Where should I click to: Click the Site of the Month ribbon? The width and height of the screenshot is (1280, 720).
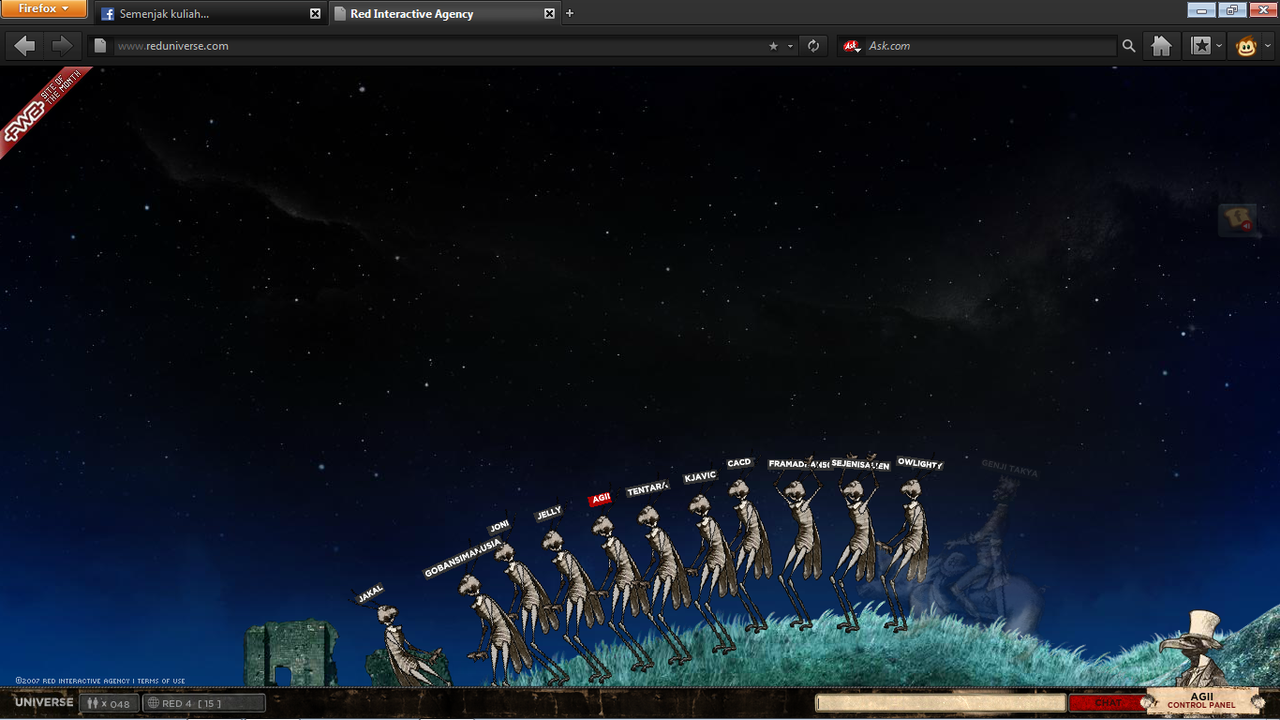click(40, 108)
